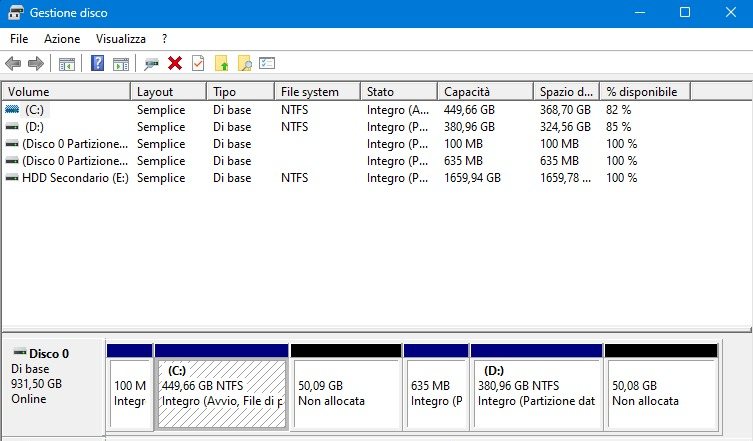
Task: Click the Forward arrow in toolbar
Action: [x=36, y=63]
